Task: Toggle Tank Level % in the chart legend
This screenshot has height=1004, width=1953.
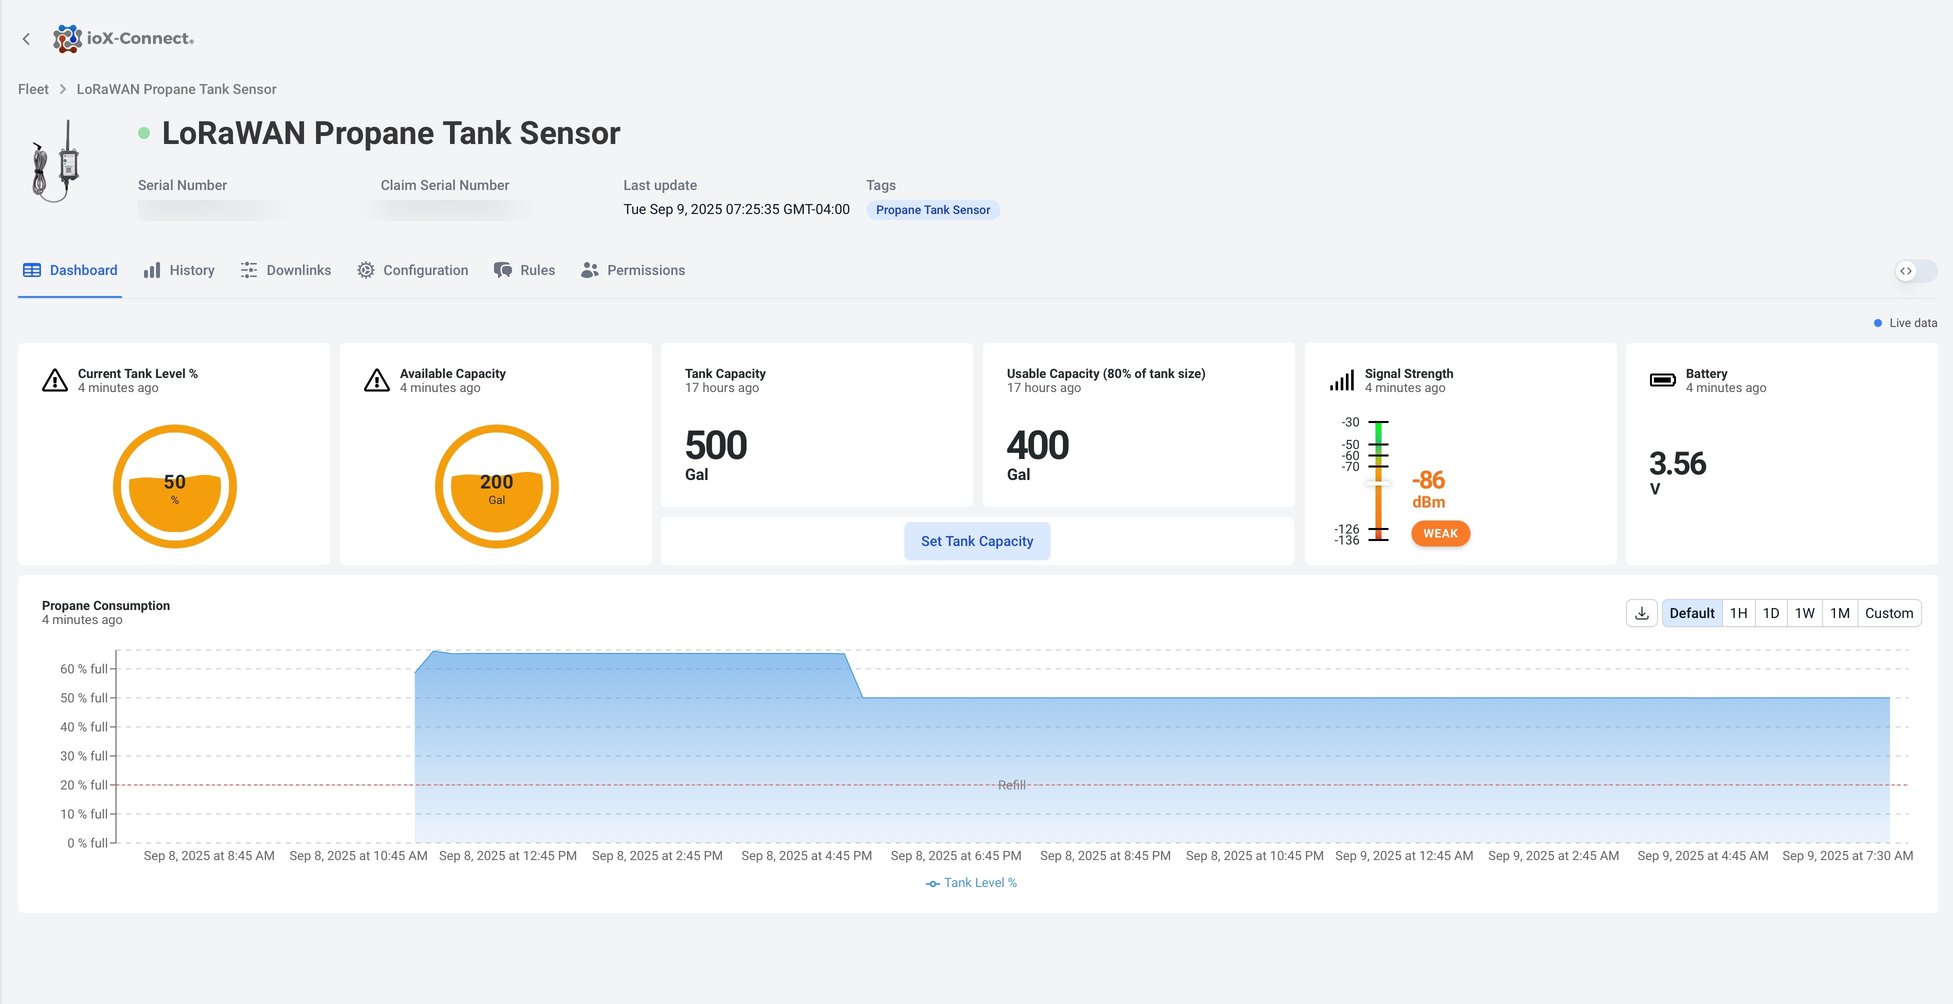Action: point(969,882)
